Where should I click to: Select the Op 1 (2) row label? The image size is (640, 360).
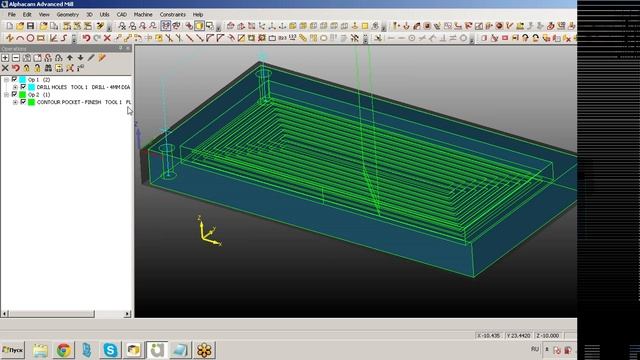coord(39,80)
